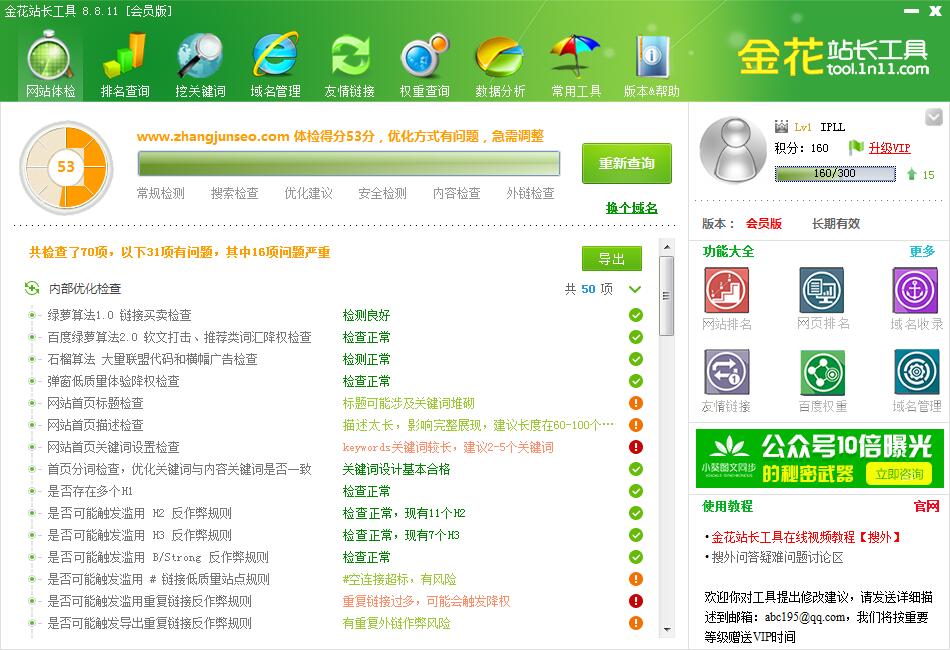
Task: Launch 网站排名 feature icon
Action: point(726,290)
